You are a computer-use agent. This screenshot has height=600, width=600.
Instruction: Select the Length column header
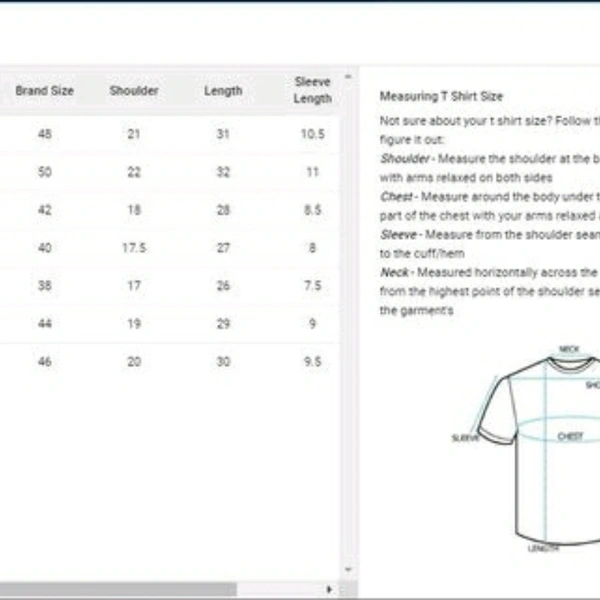[x=223, y=91]
